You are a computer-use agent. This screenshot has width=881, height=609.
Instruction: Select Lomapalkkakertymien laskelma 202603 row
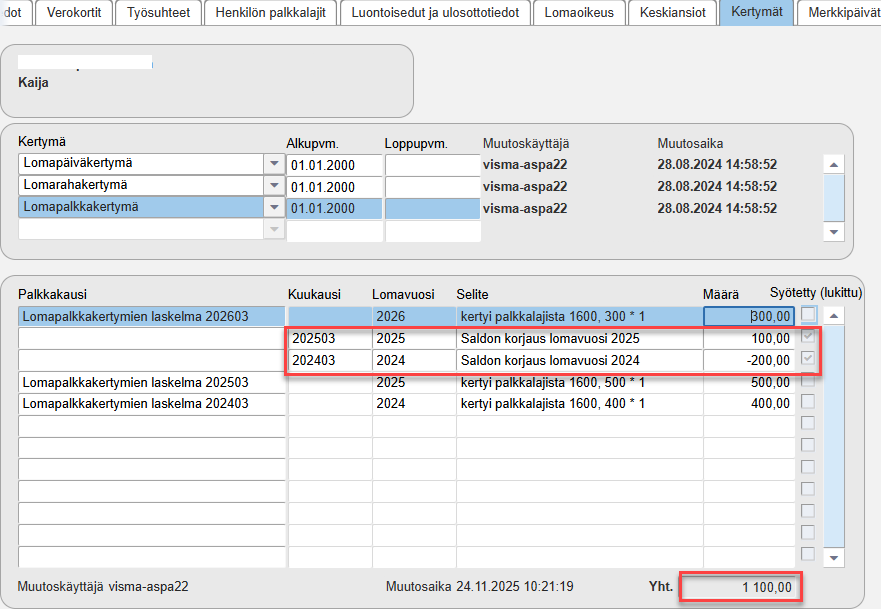coord(152,316)
